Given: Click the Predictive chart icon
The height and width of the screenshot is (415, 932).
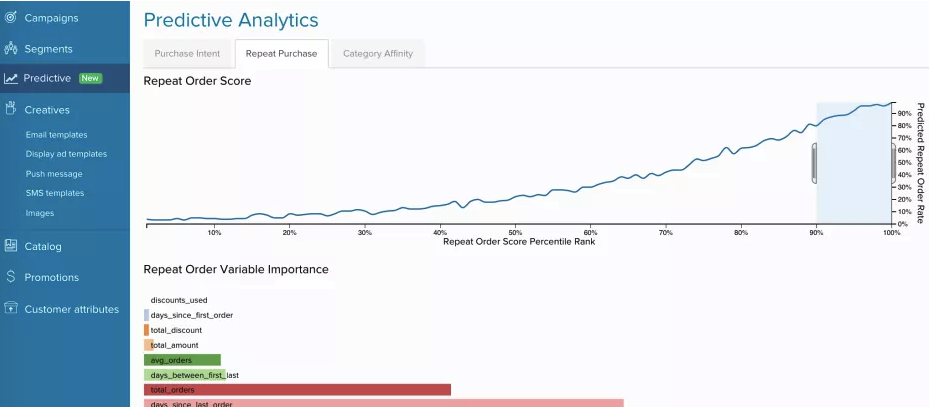Looking at the screenshot, I should click(11, 78).
